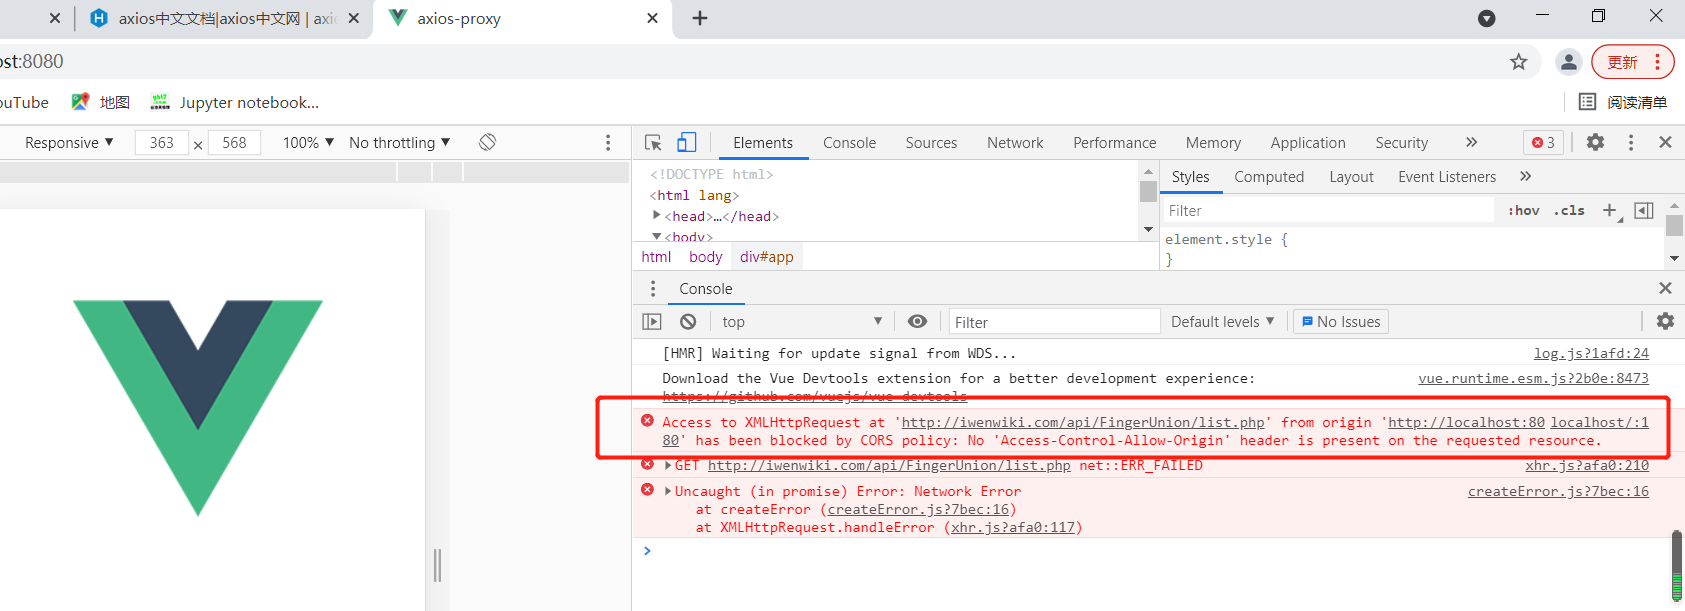Image resolution: width=1685 pixels, height=611 pixels.
Task: Open the vue.runtime.esm.js?2b0e:8473 source link
Action: 1533,378
